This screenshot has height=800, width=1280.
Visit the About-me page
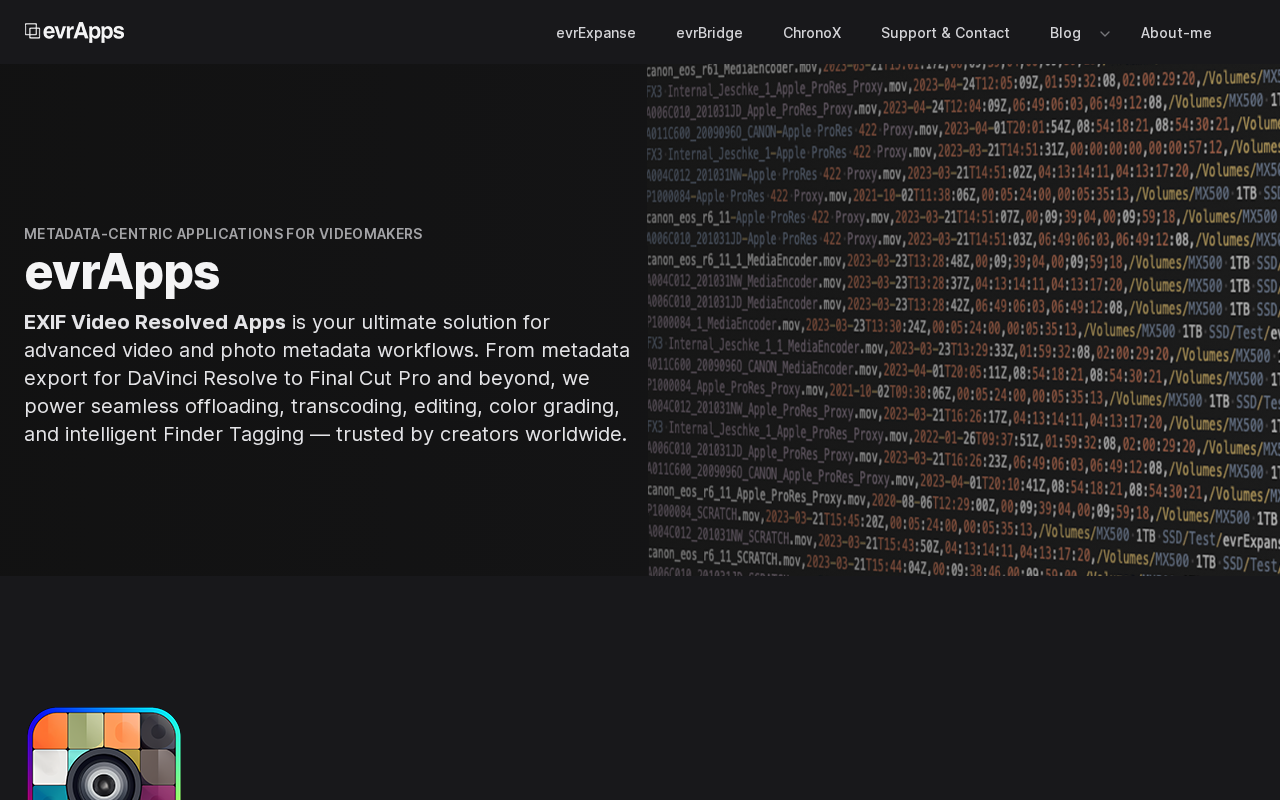[x=1176, y=33]
